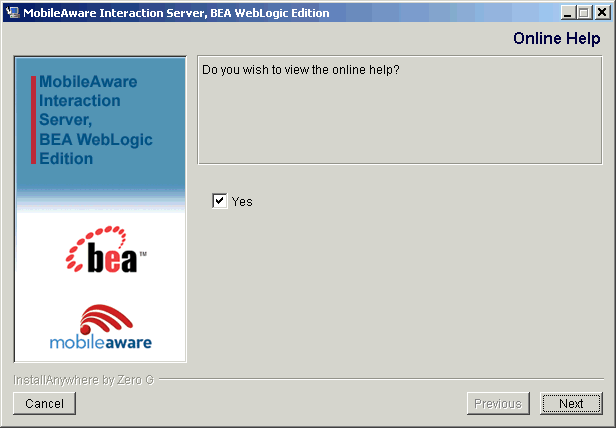Click the Cancel button
This screenshot has width=616, height=428.
44,403
